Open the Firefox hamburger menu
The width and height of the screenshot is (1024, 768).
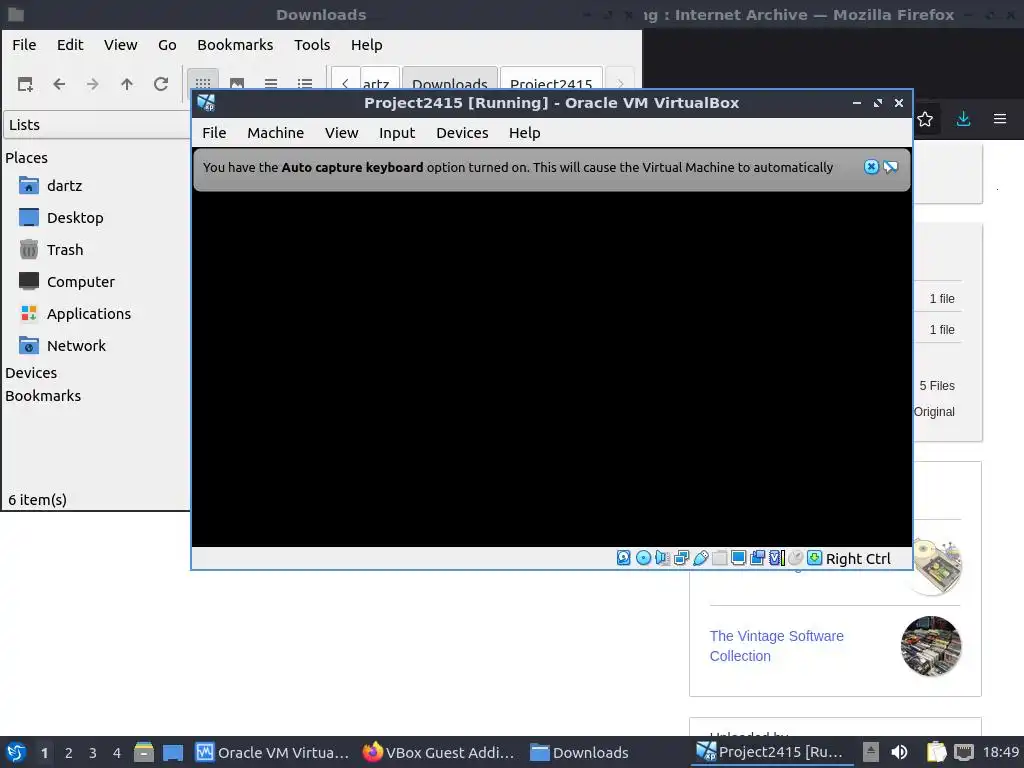click(x=1000, y=119)
